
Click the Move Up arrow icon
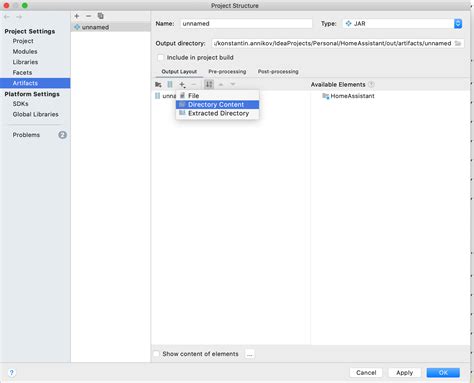coord(221,85)
